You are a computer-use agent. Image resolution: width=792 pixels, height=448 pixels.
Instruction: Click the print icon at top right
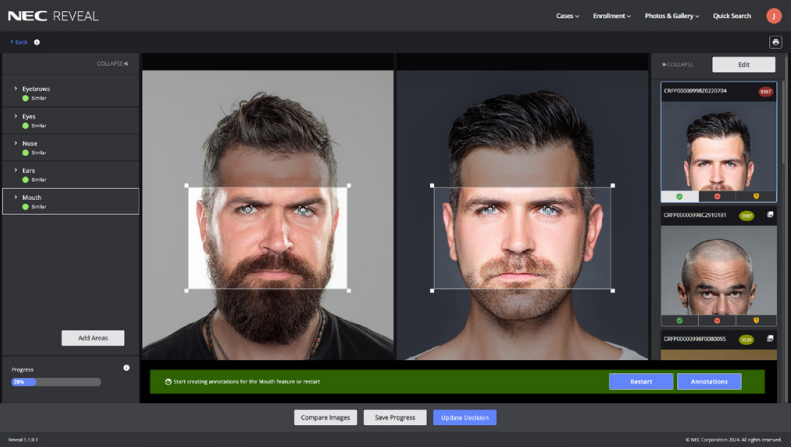(x=775, y=42)
